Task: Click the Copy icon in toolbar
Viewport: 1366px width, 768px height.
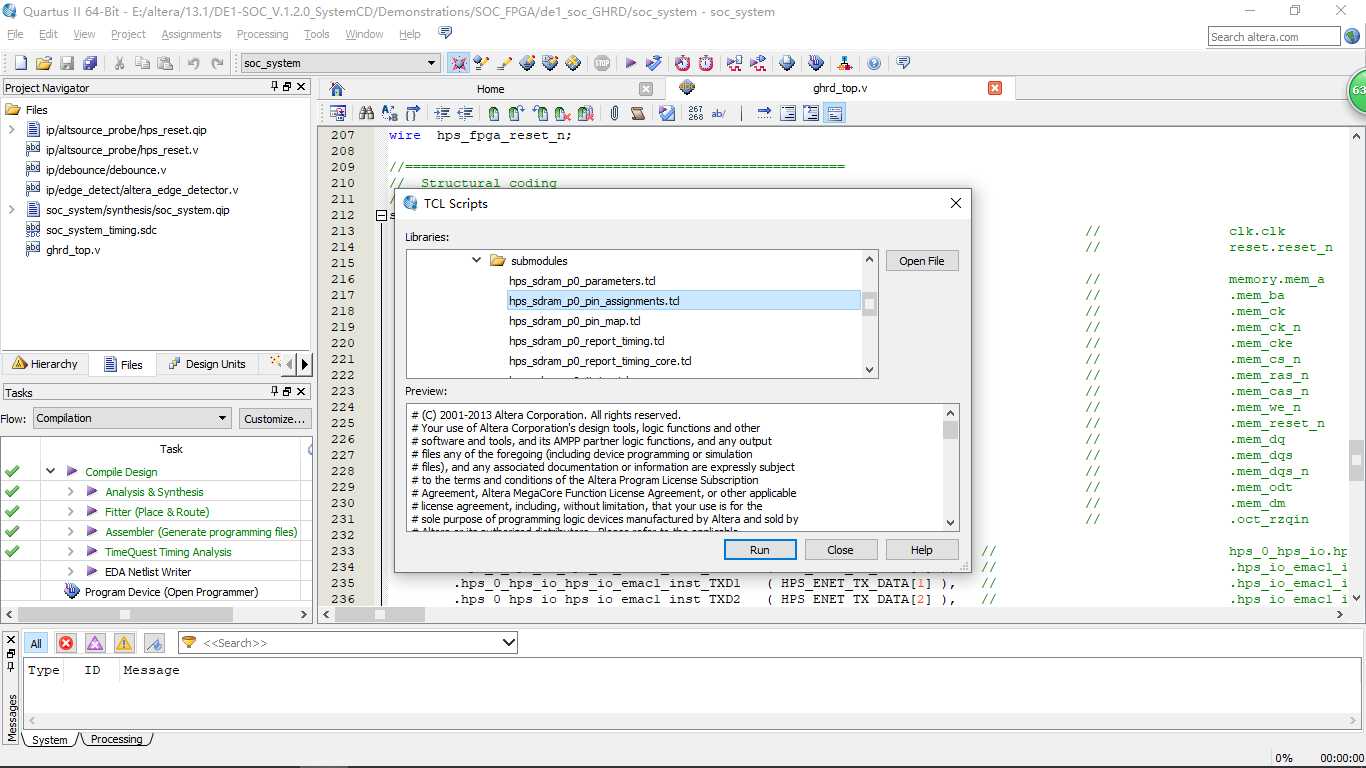Action: coord(142,63)
